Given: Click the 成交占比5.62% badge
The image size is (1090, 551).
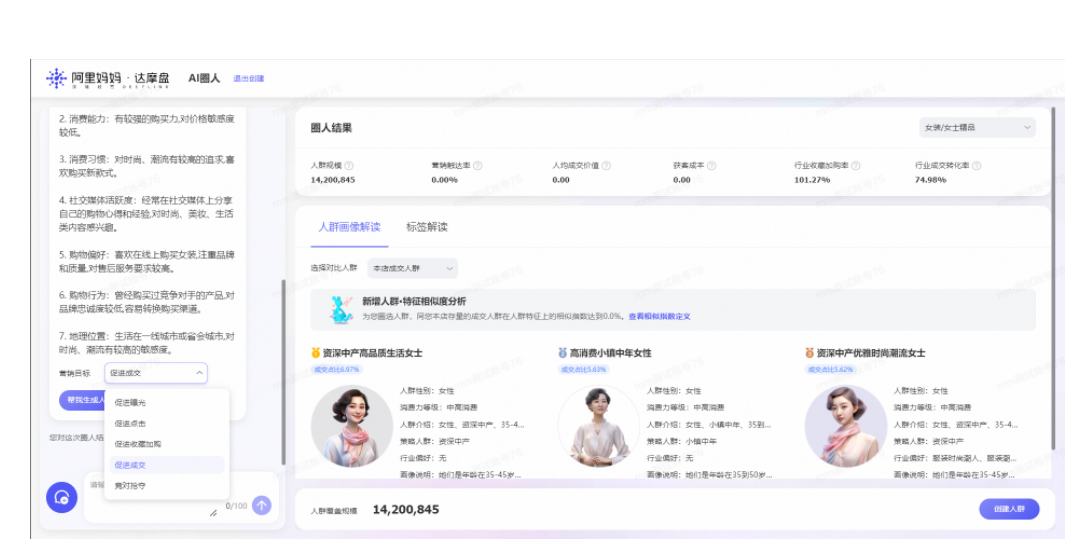Looking at the screenshot, I should [830, 370].
